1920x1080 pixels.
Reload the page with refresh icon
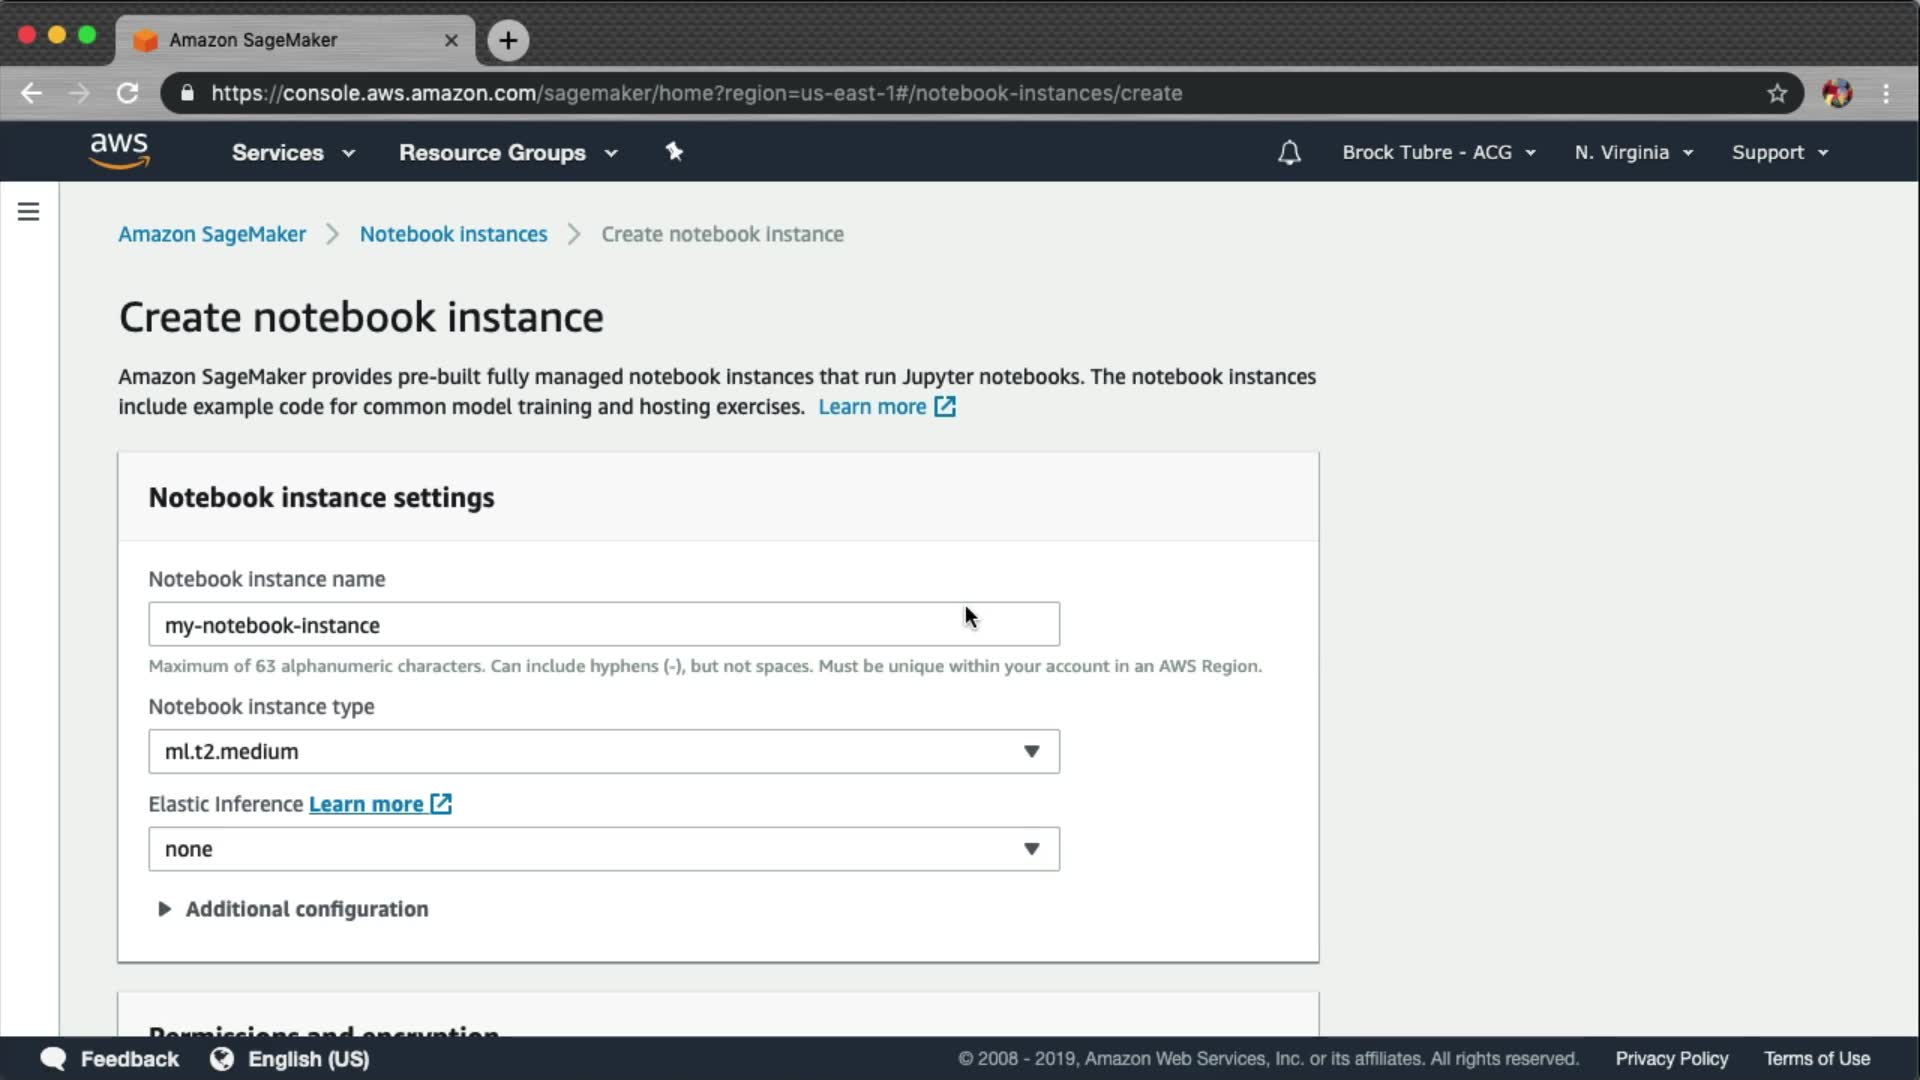coord(127,93)
